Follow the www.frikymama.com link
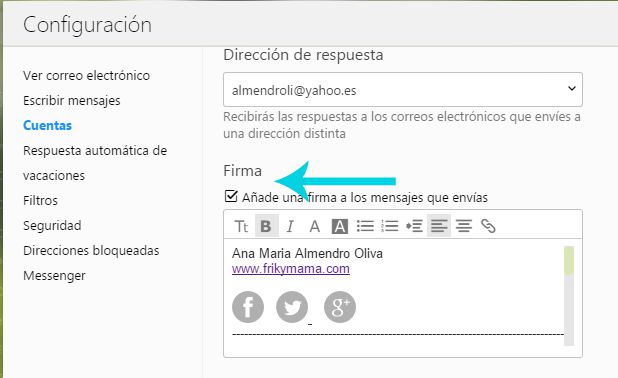Screen dimensions: 618x378 (x=291, y=269)
